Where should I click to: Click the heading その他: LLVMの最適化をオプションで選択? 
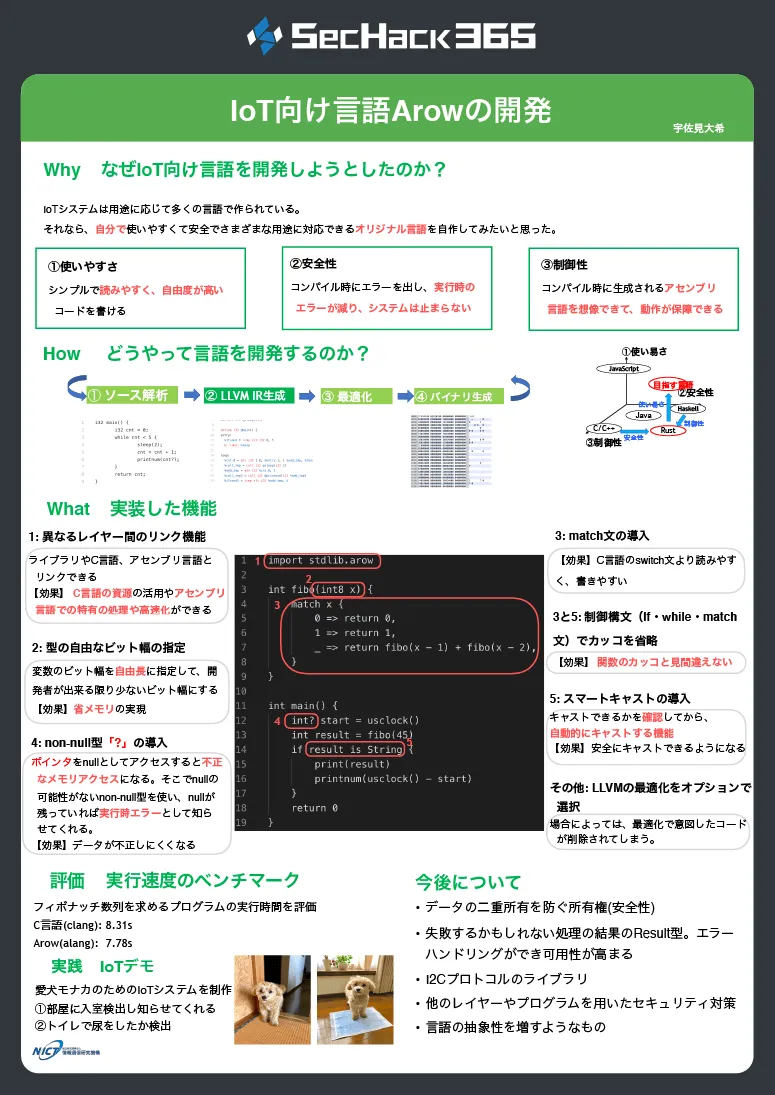point(650,796)
